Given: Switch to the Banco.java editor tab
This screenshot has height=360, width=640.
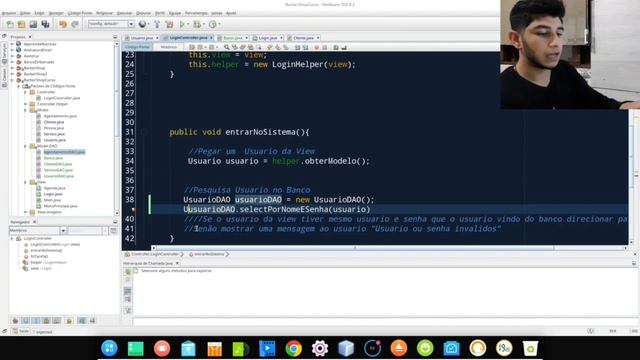Looking at the screenshot, I should point(233,38).
